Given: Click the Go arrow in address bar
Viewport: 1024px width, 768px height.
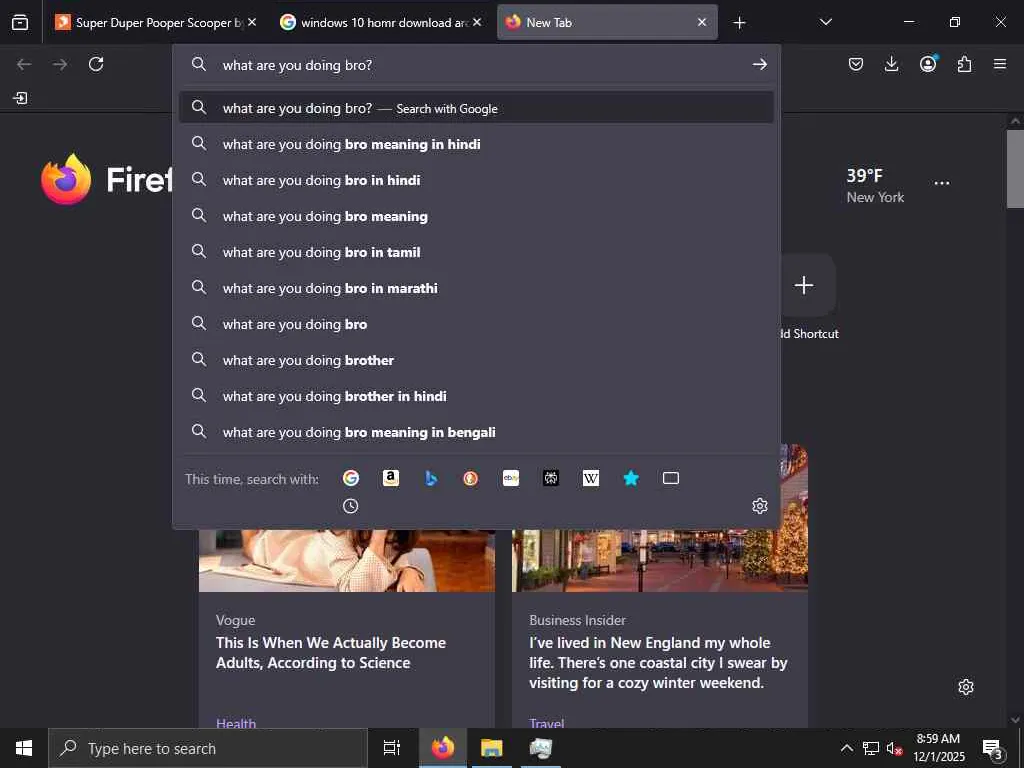Looking at the screenshot, I should 760,64.
